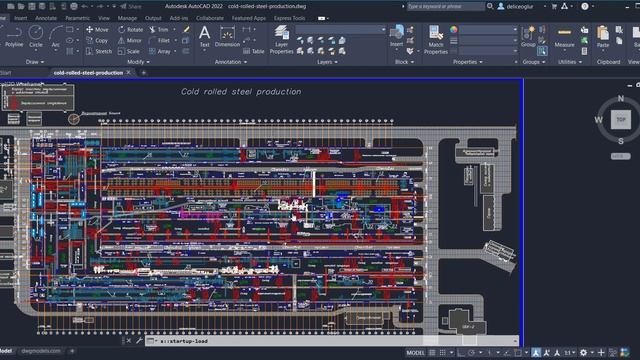Activate the Fillet command

160,40
